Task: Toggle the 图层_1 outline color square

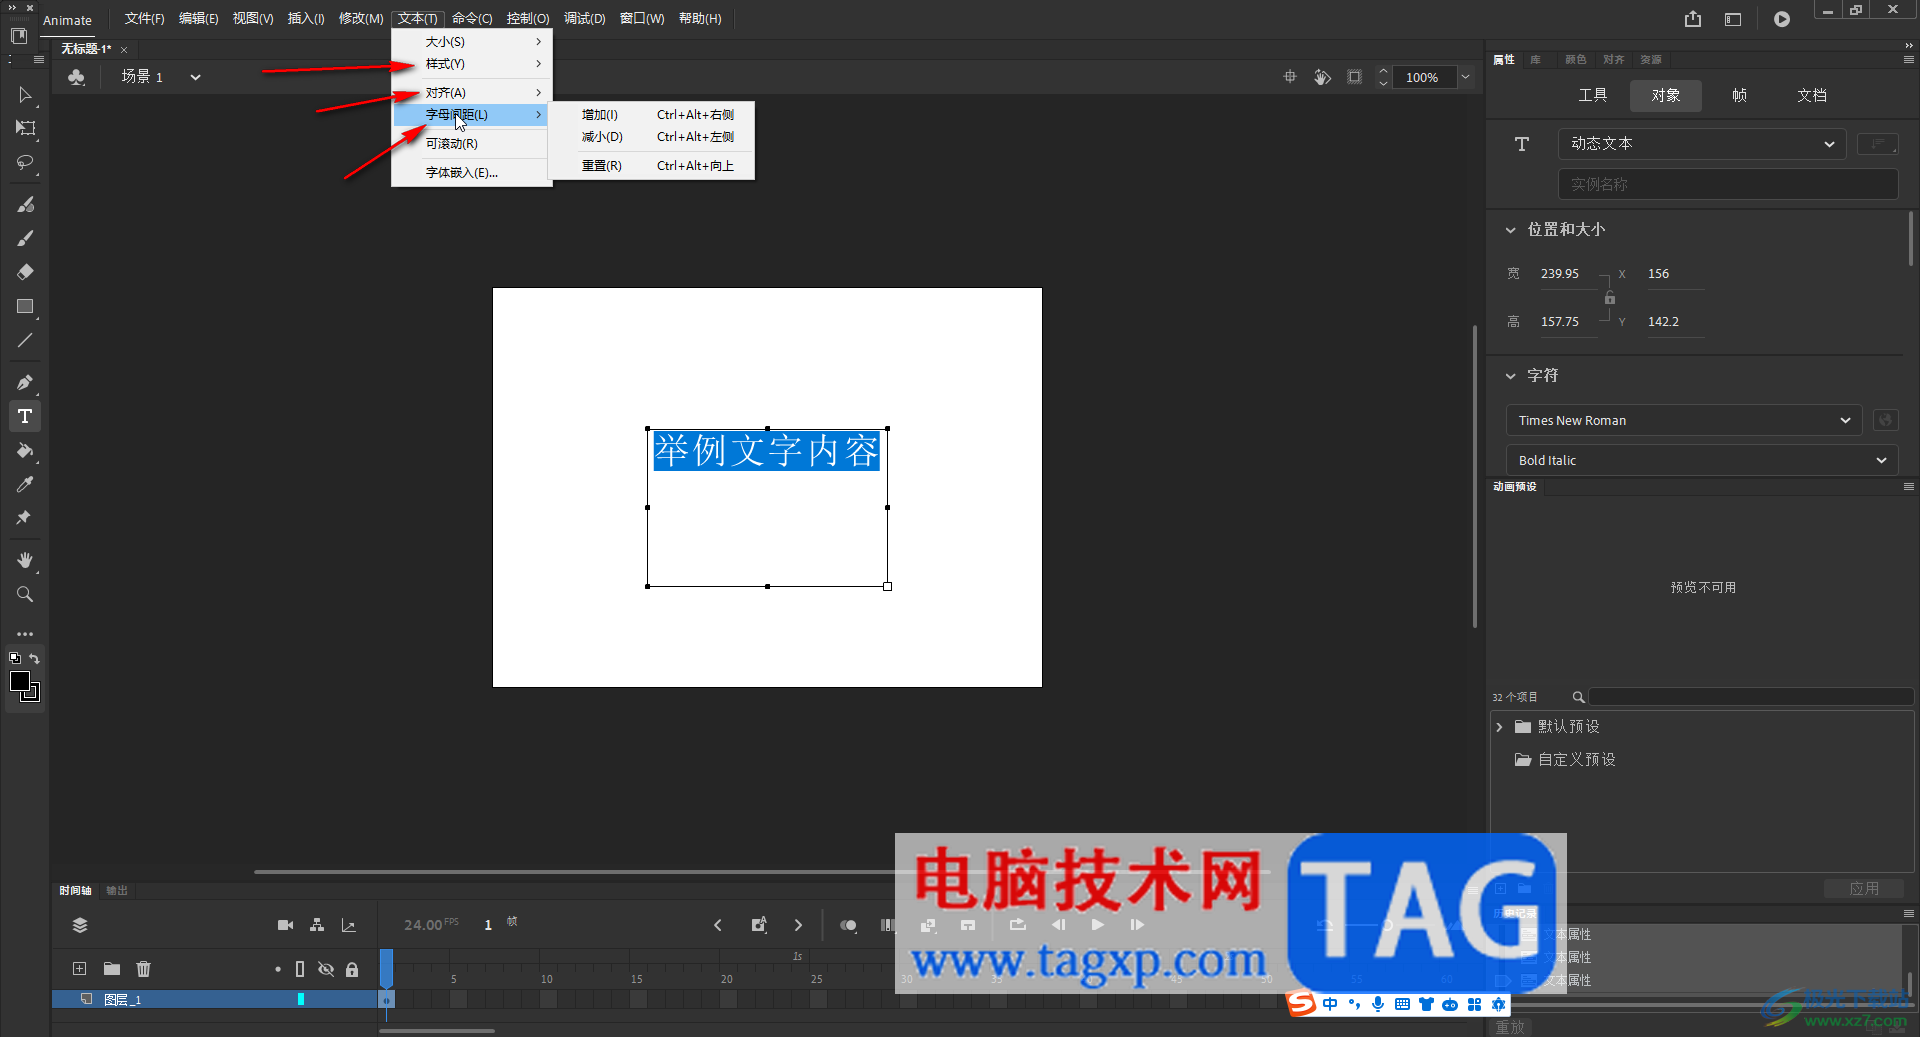Action: (301, 999)
